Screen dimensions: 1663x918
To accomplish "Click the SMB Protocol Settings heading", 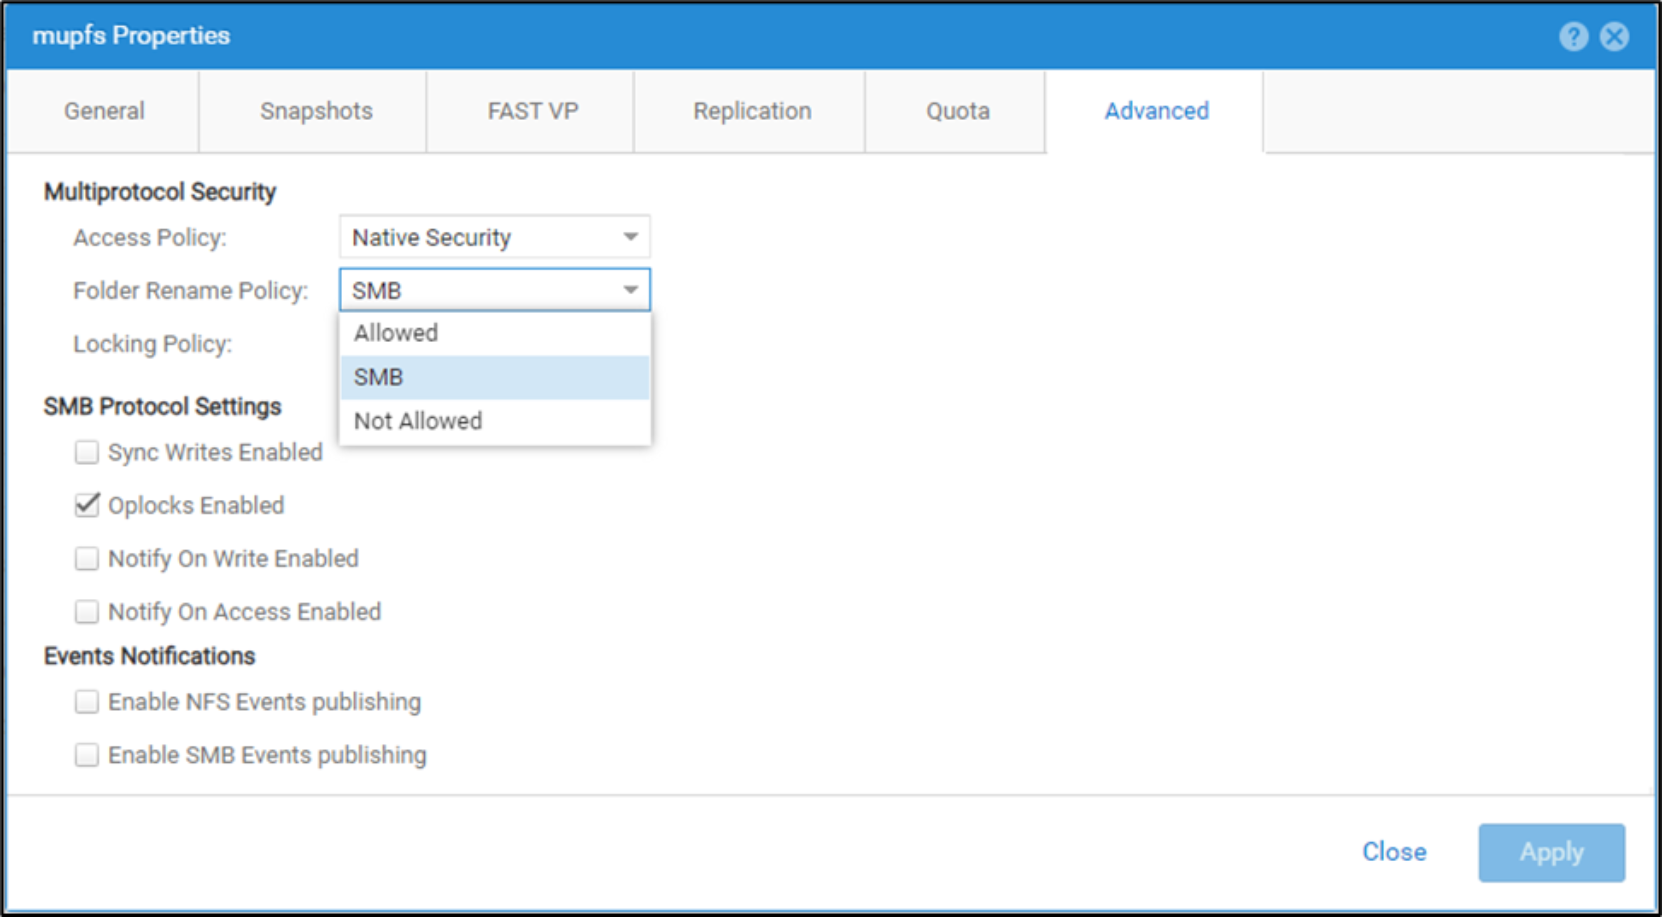I will [162, 407].
